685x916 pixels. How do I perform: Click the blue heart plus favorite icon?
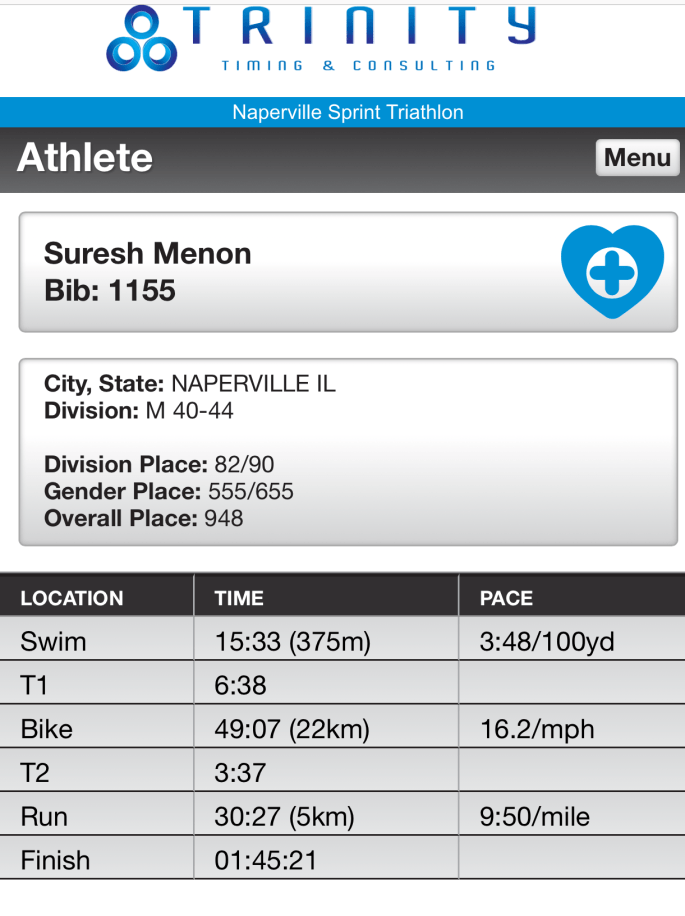pos(612,272)
